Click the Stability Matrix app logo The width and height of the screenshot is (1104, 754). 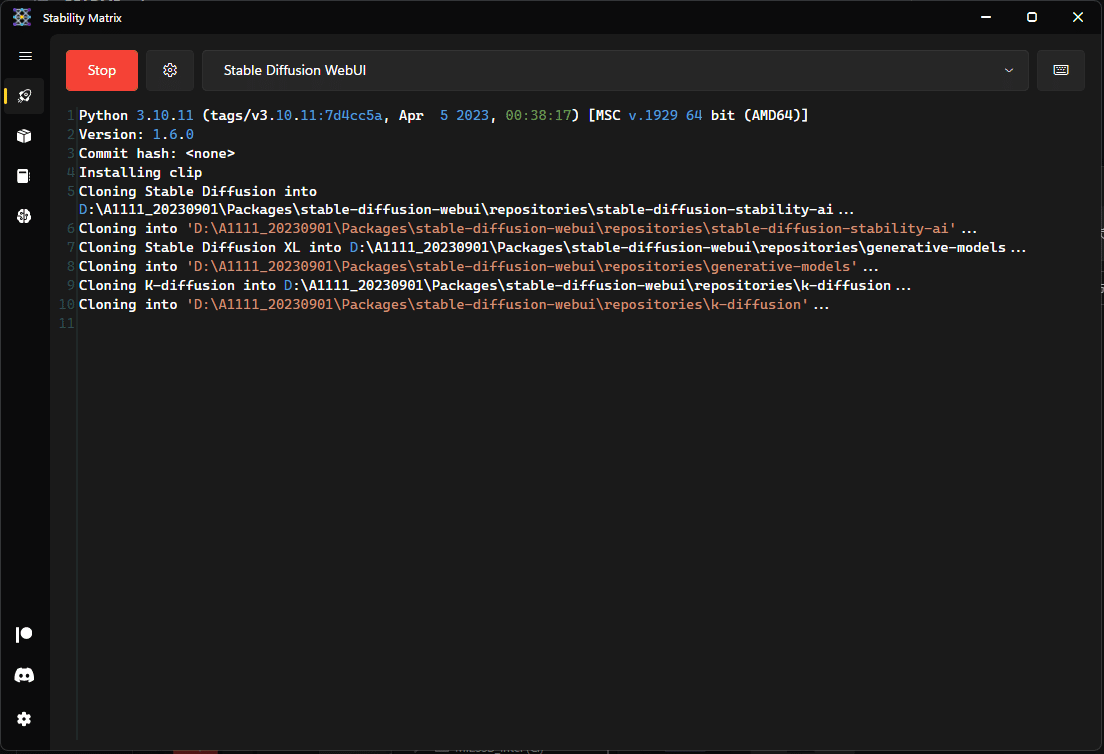click(22, 18)
